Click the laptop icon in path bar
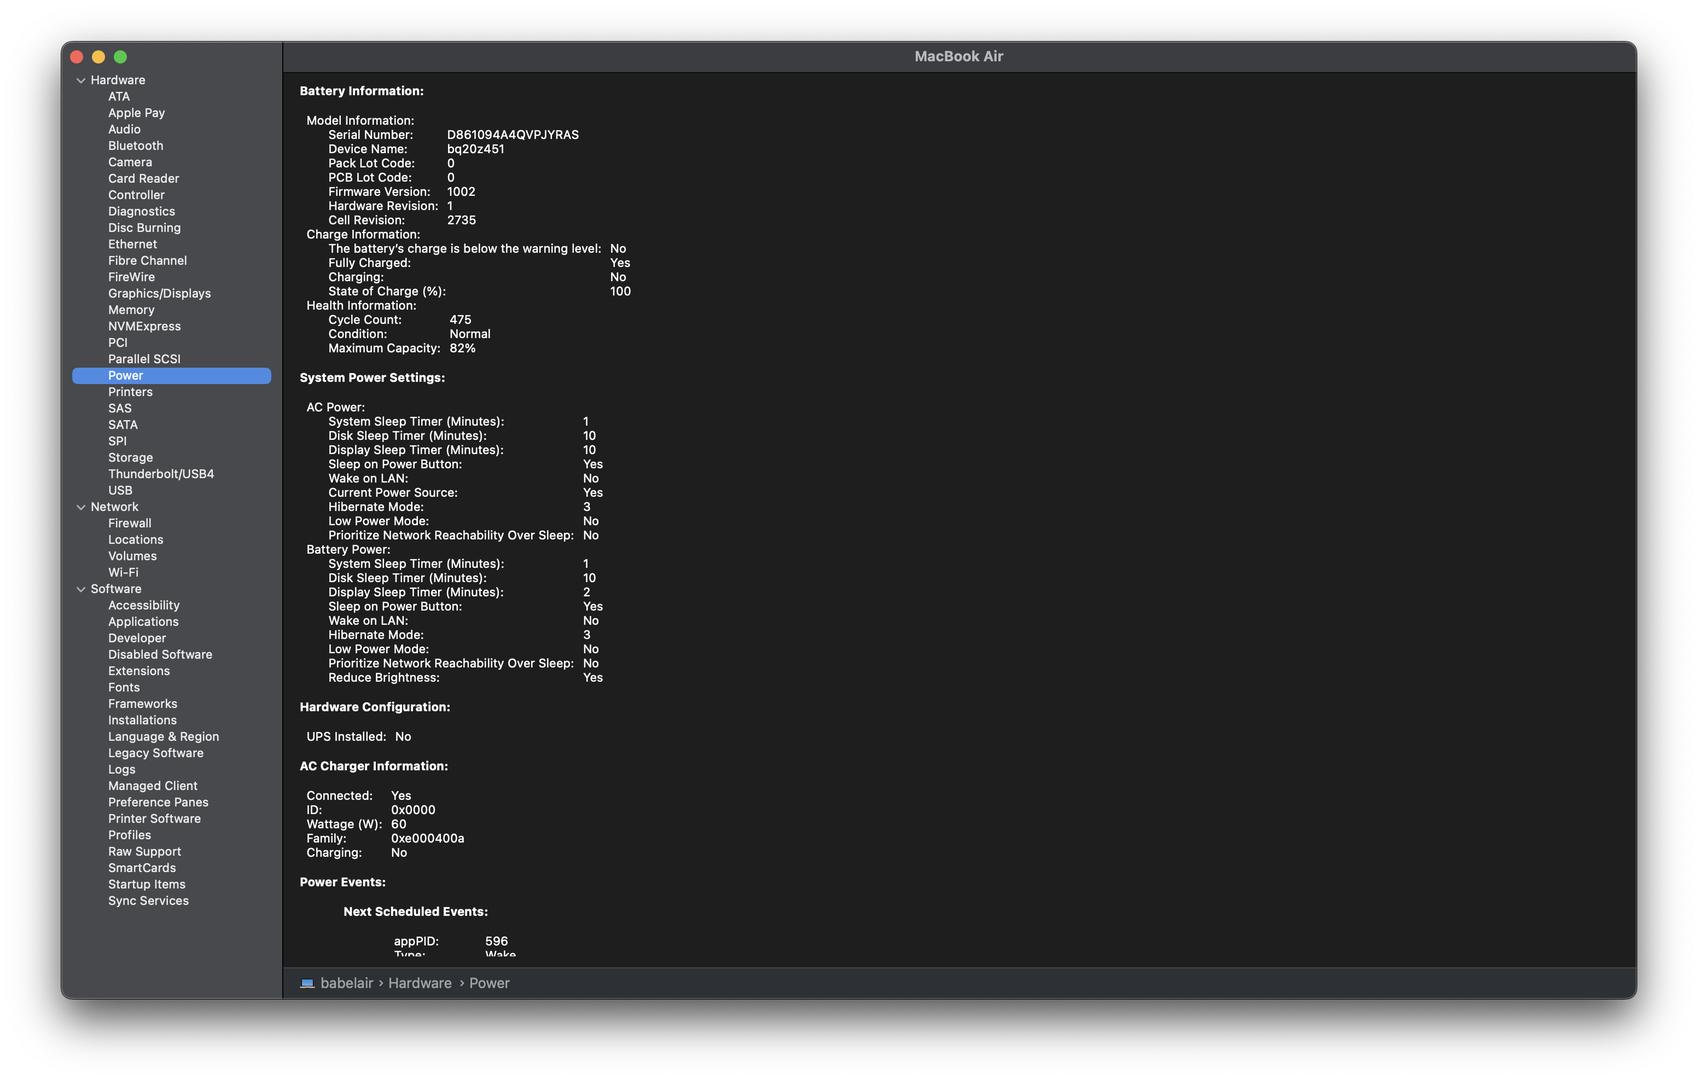 click(x=307, y=984)
